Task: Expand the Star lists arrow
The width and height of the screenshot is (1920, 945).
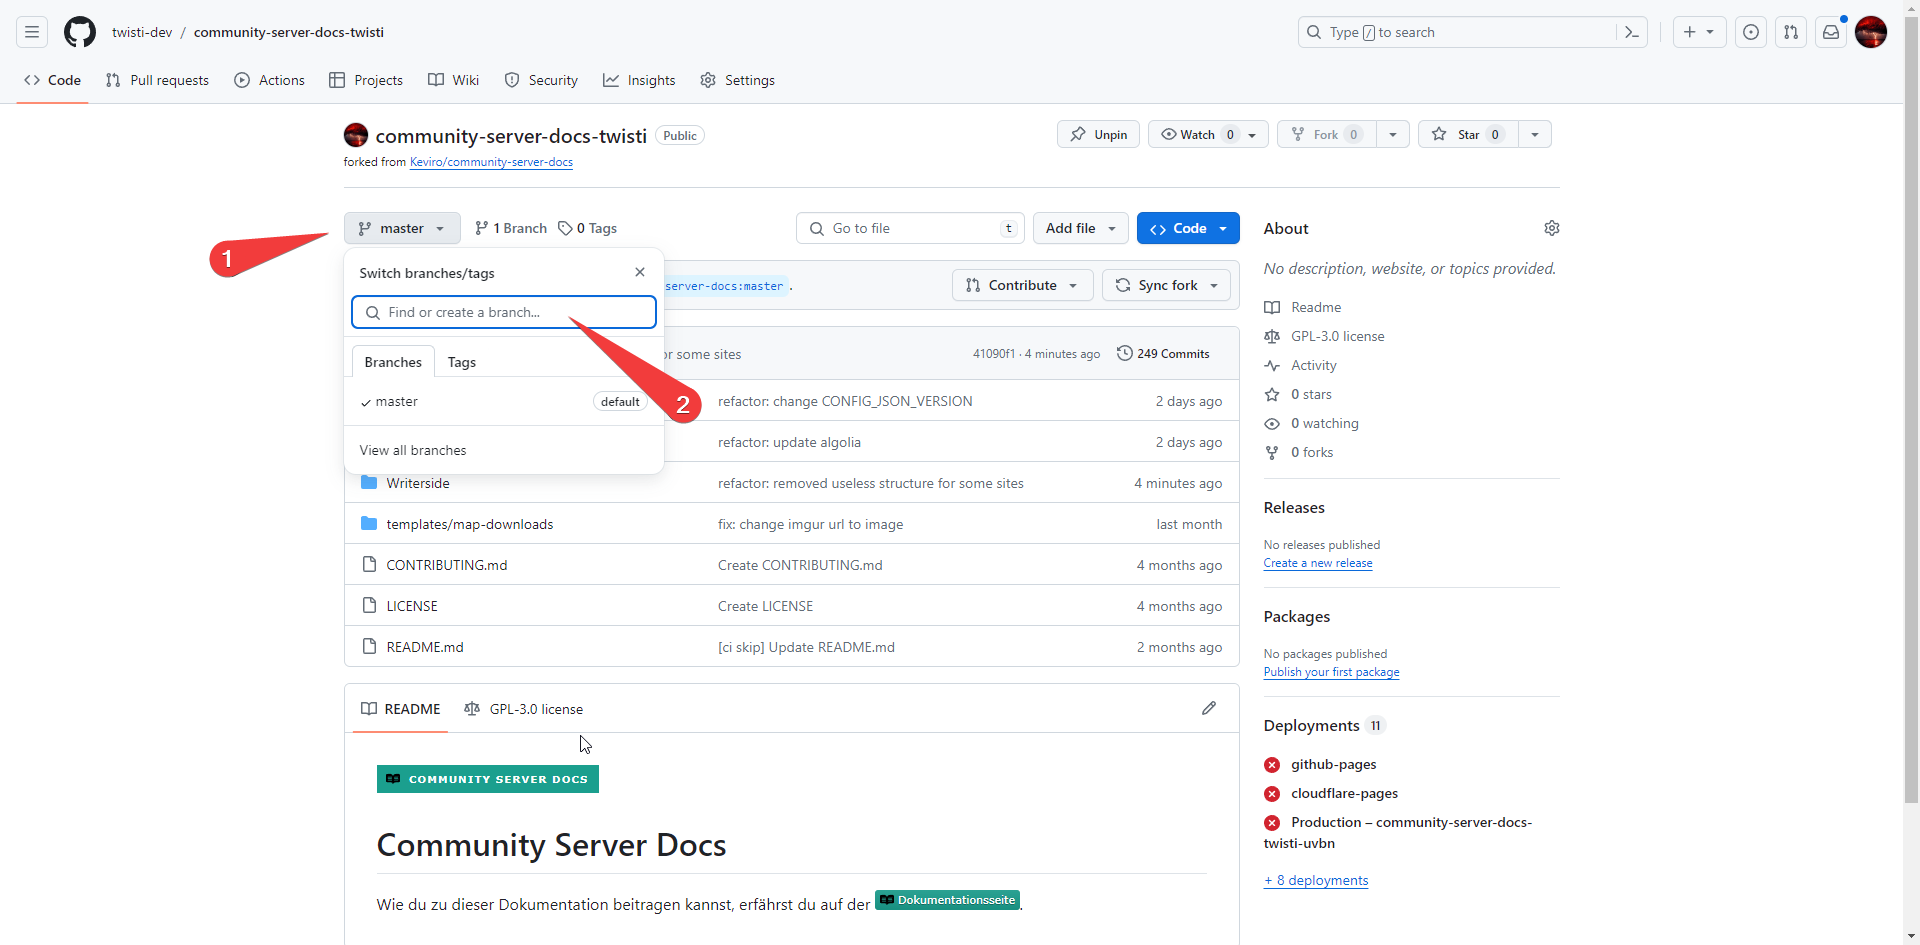Action: [x=1535, y=134]
